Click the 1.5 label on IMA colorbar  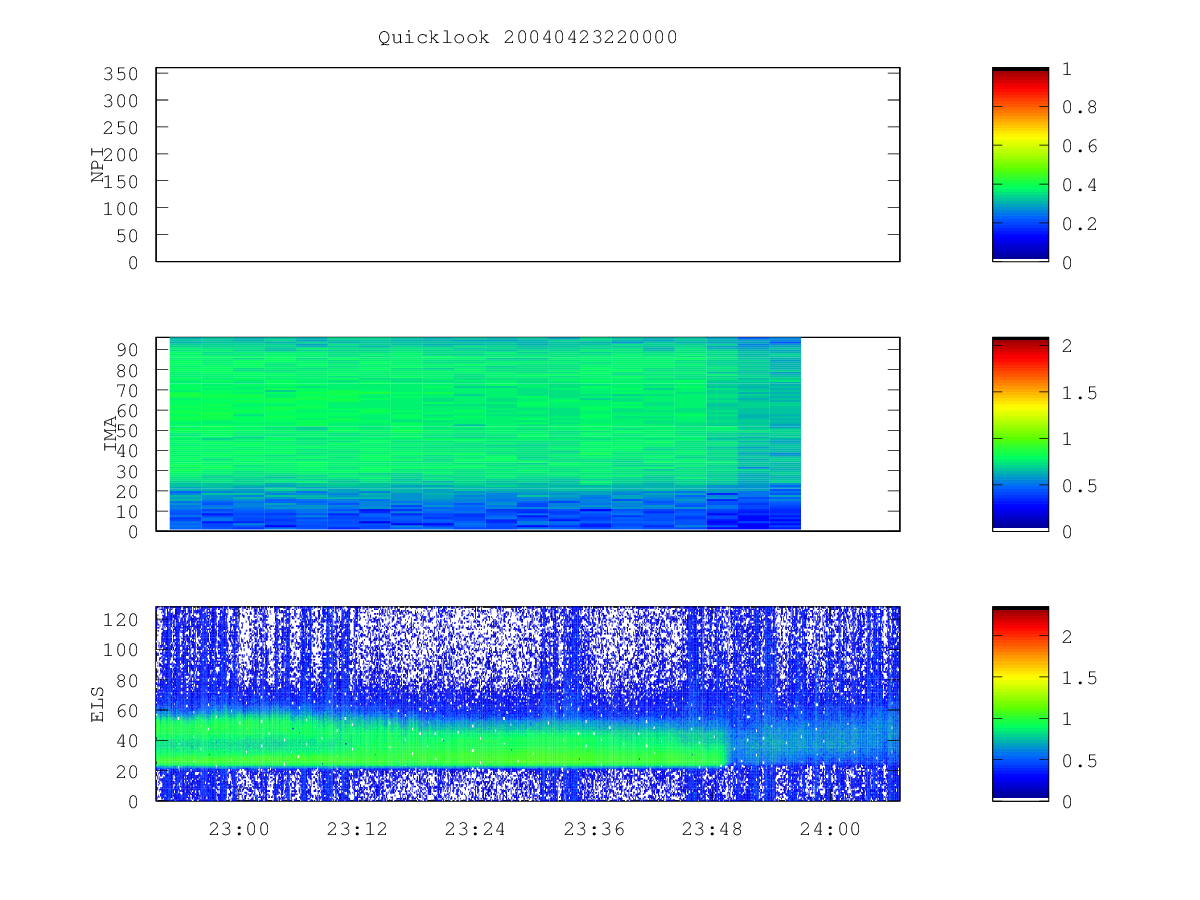pos(1079,393)
